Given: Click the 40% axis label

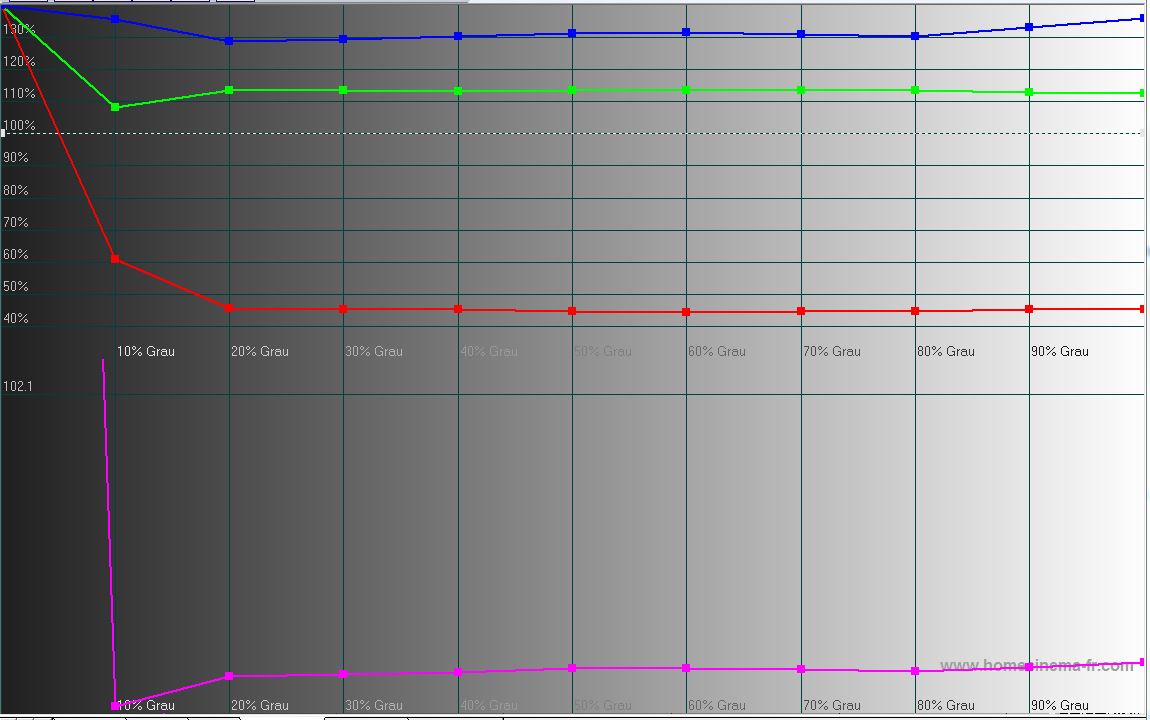Looking at the screenshot, I should tap(16, 319).
